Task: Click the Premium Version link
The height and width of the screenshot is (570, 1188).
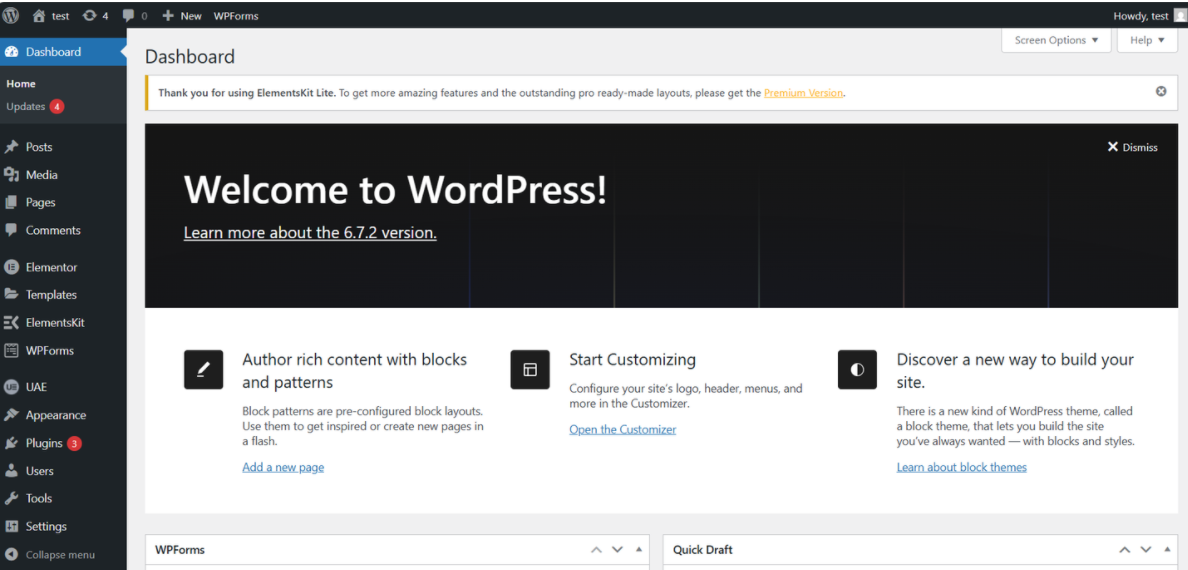Action: point(803,92)
